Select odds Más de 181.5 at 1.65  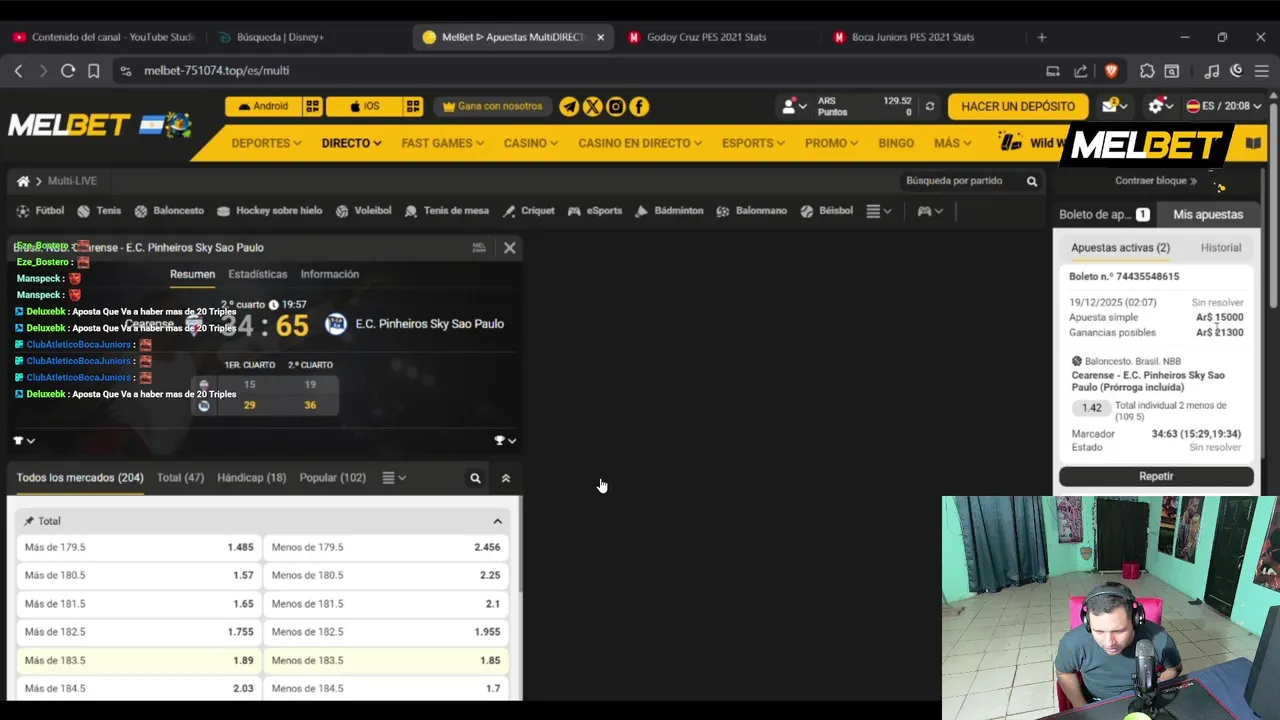[139, 604]
